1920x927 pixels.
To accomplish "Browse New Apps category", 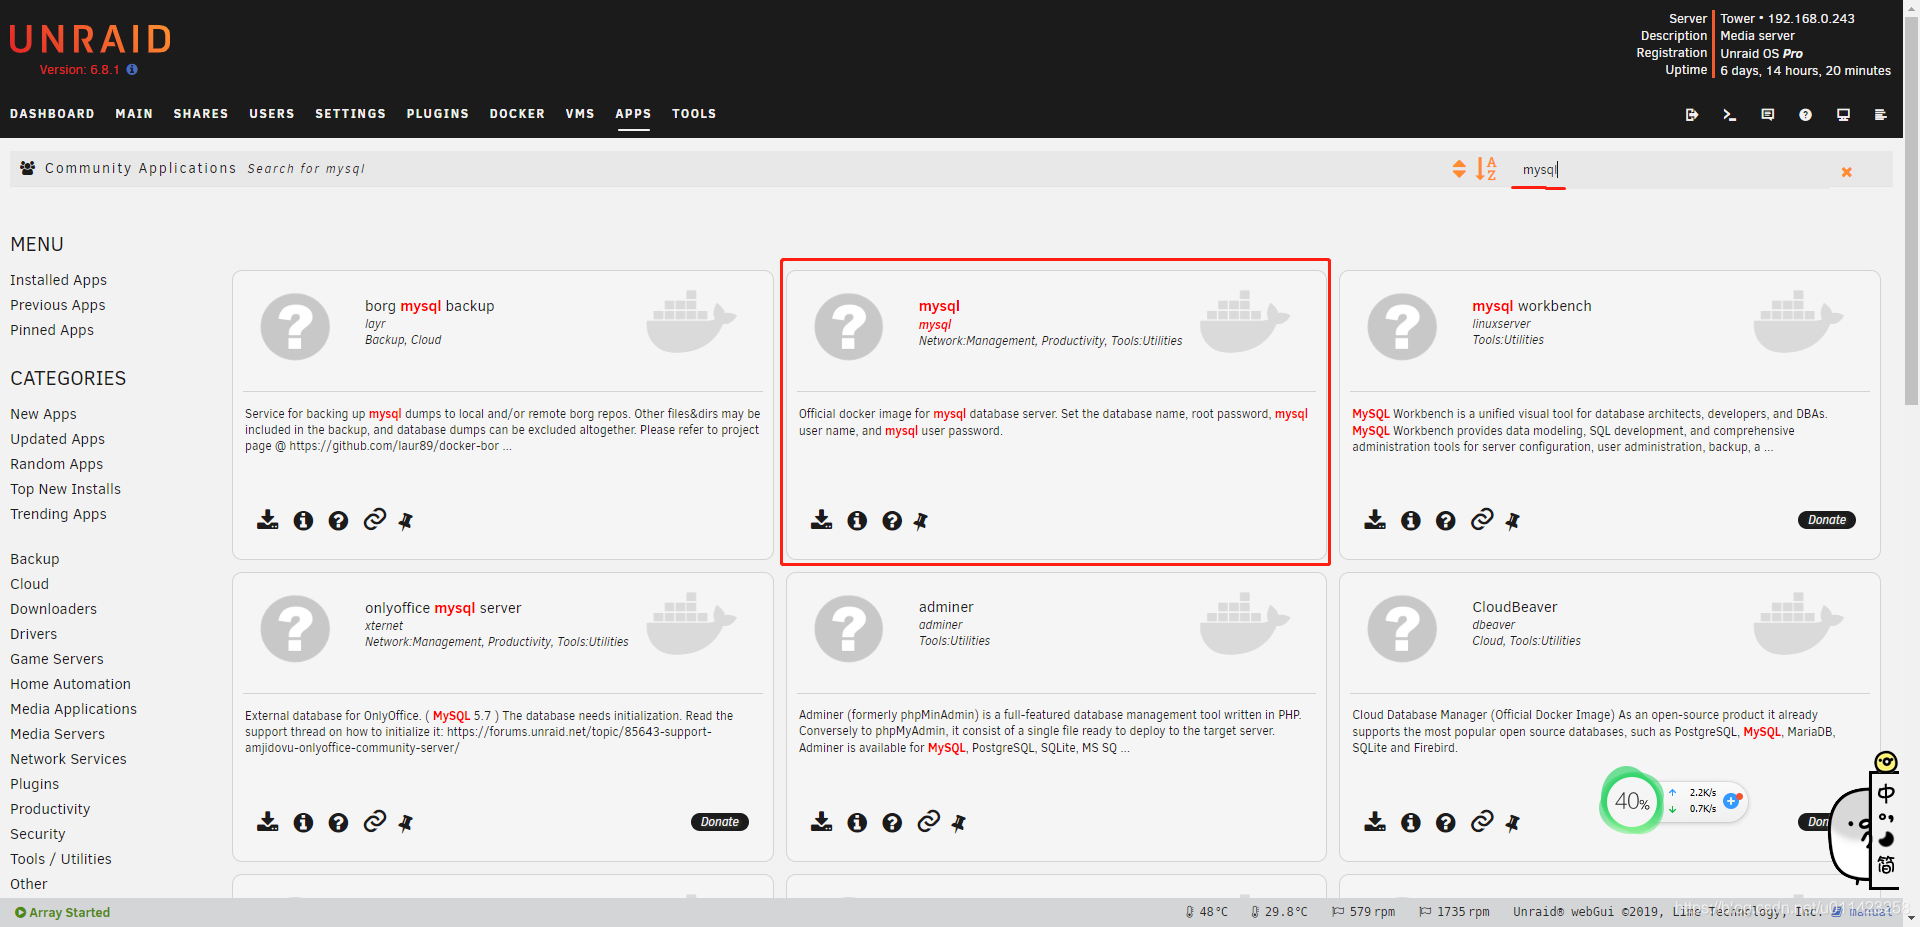I will tap(43, 414).
